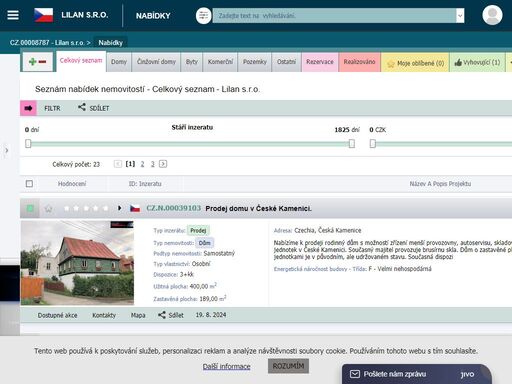512x384 pixels.
Task: Click the Stáří inzerátu slider right handle
Action: 352,144
